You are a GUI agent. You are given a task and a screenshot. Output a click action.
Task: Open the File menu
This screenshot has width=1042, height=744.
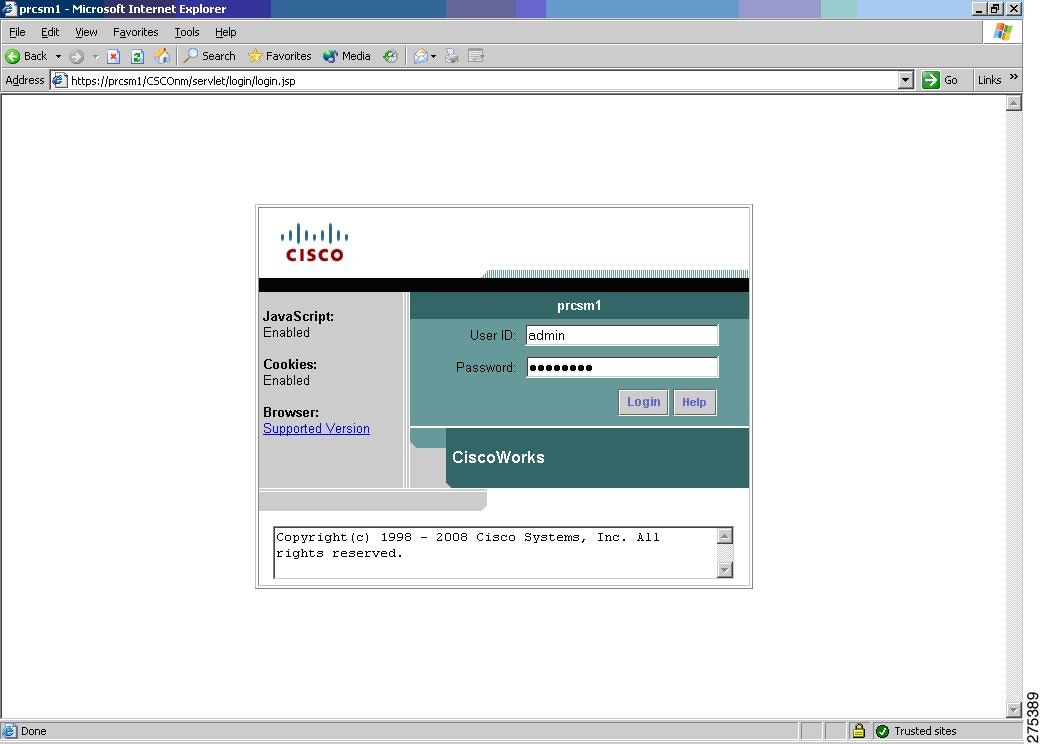(17, 32)
